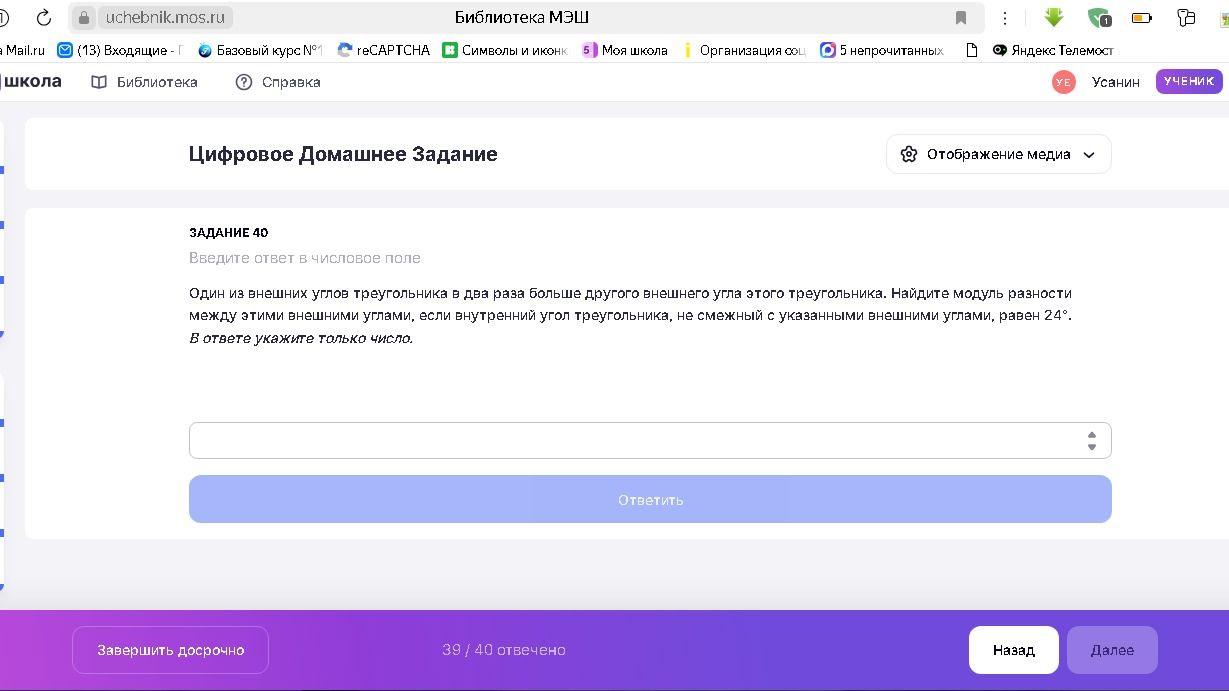Click the В ответе укажите только число note
Screen dimensions: 1229x691
click(301, 338)
